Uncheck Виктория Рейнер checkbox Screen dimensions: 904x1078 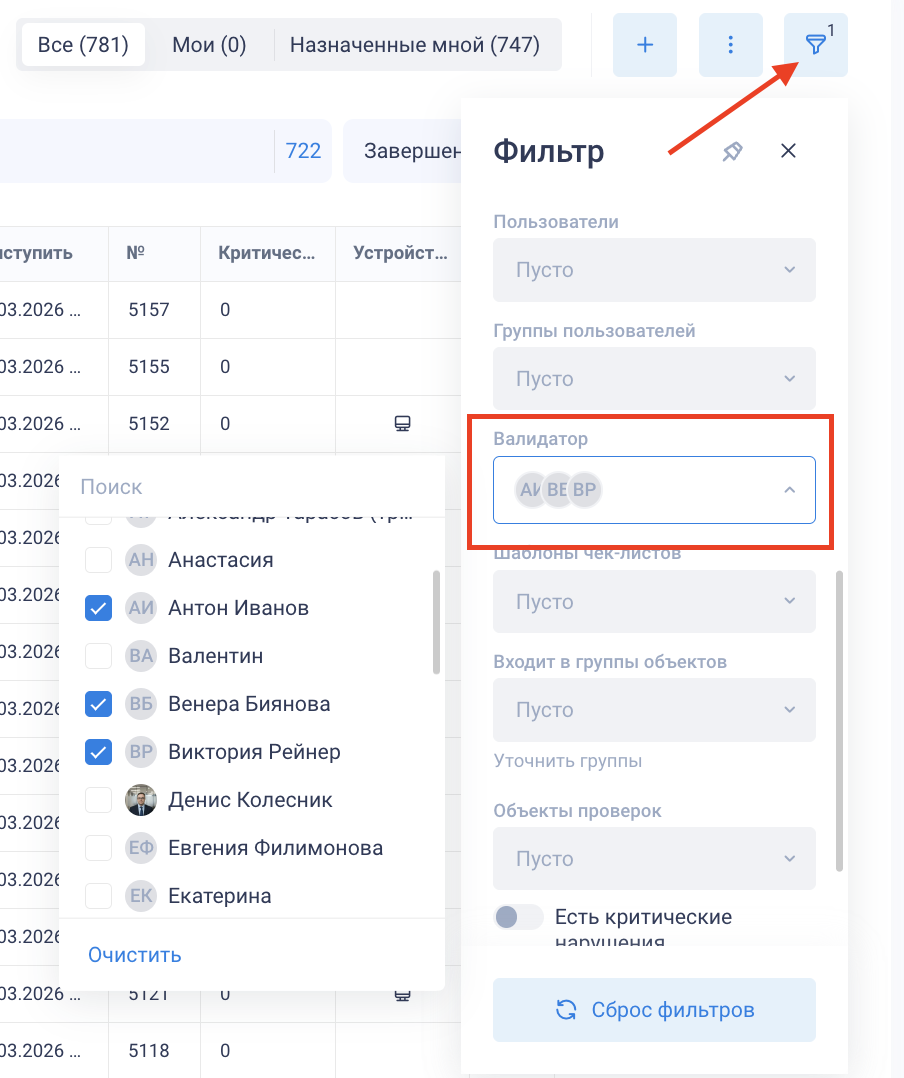click(x=98, y=752)
